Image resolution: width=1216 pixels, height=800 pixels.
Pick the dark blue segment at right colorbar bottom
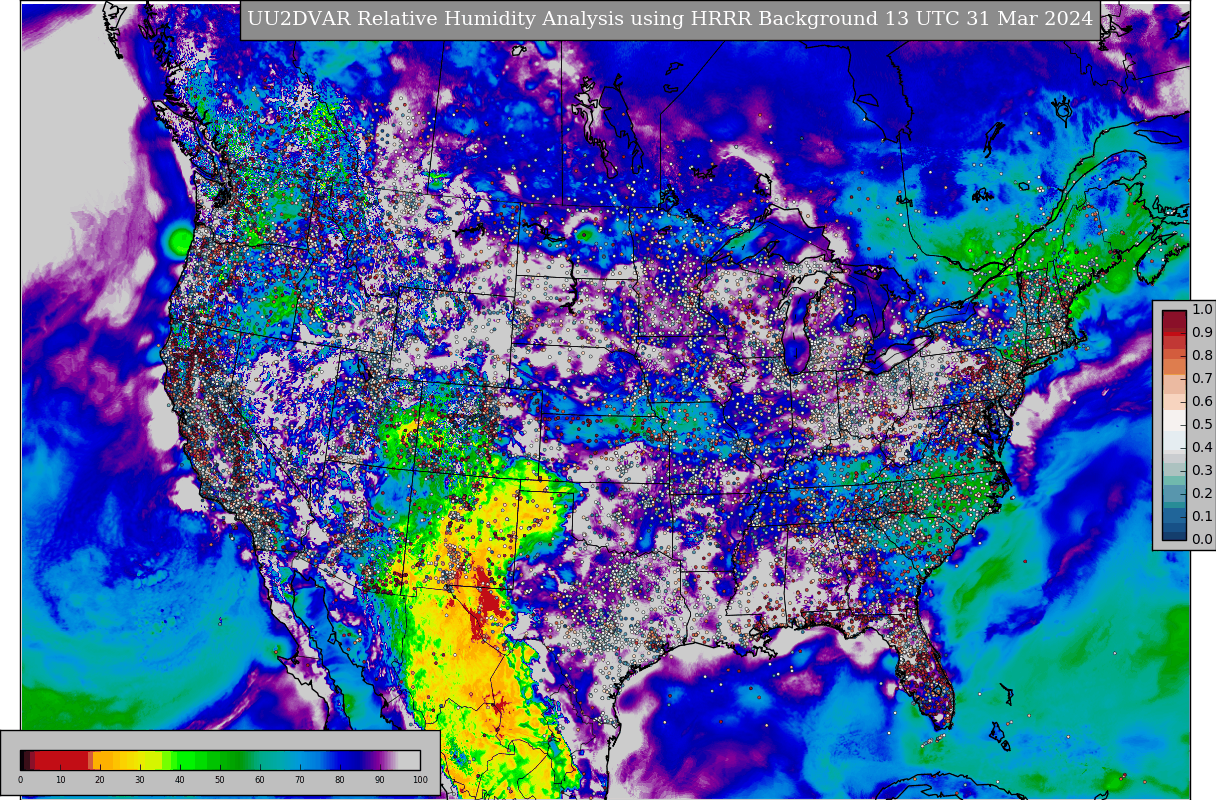point(1174,534)
